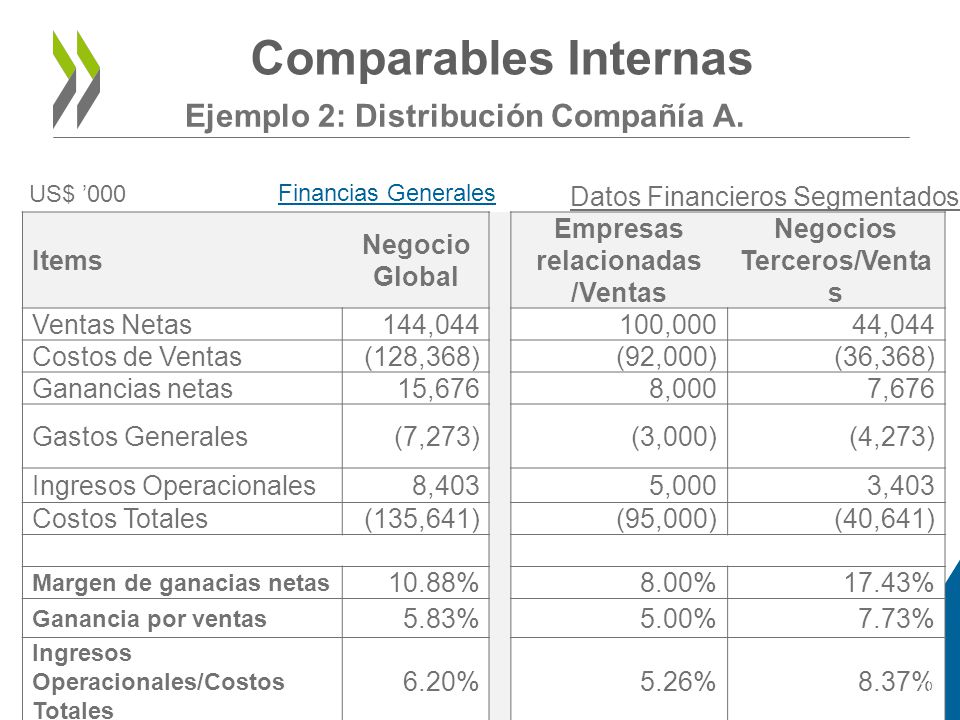
Task: Select the Comparables Internas title
Action: click(x=501, y=58)
